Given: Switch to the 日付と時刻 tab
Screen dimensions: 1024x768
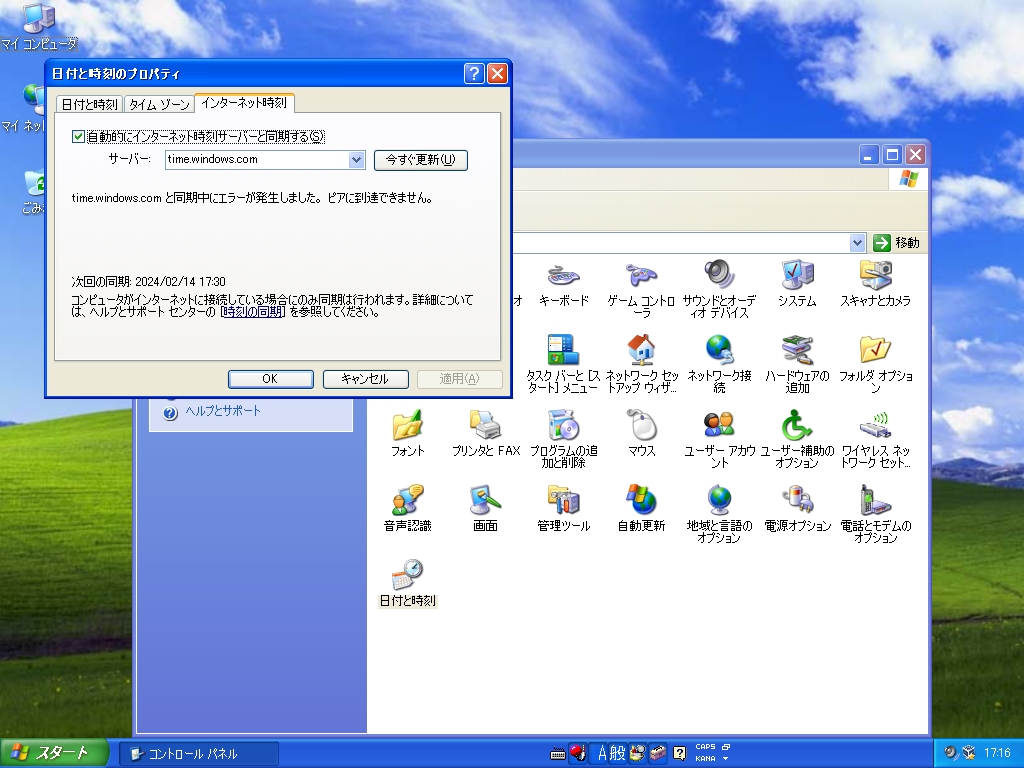Looking at the screenshot, I should click(x=89, y=104).
